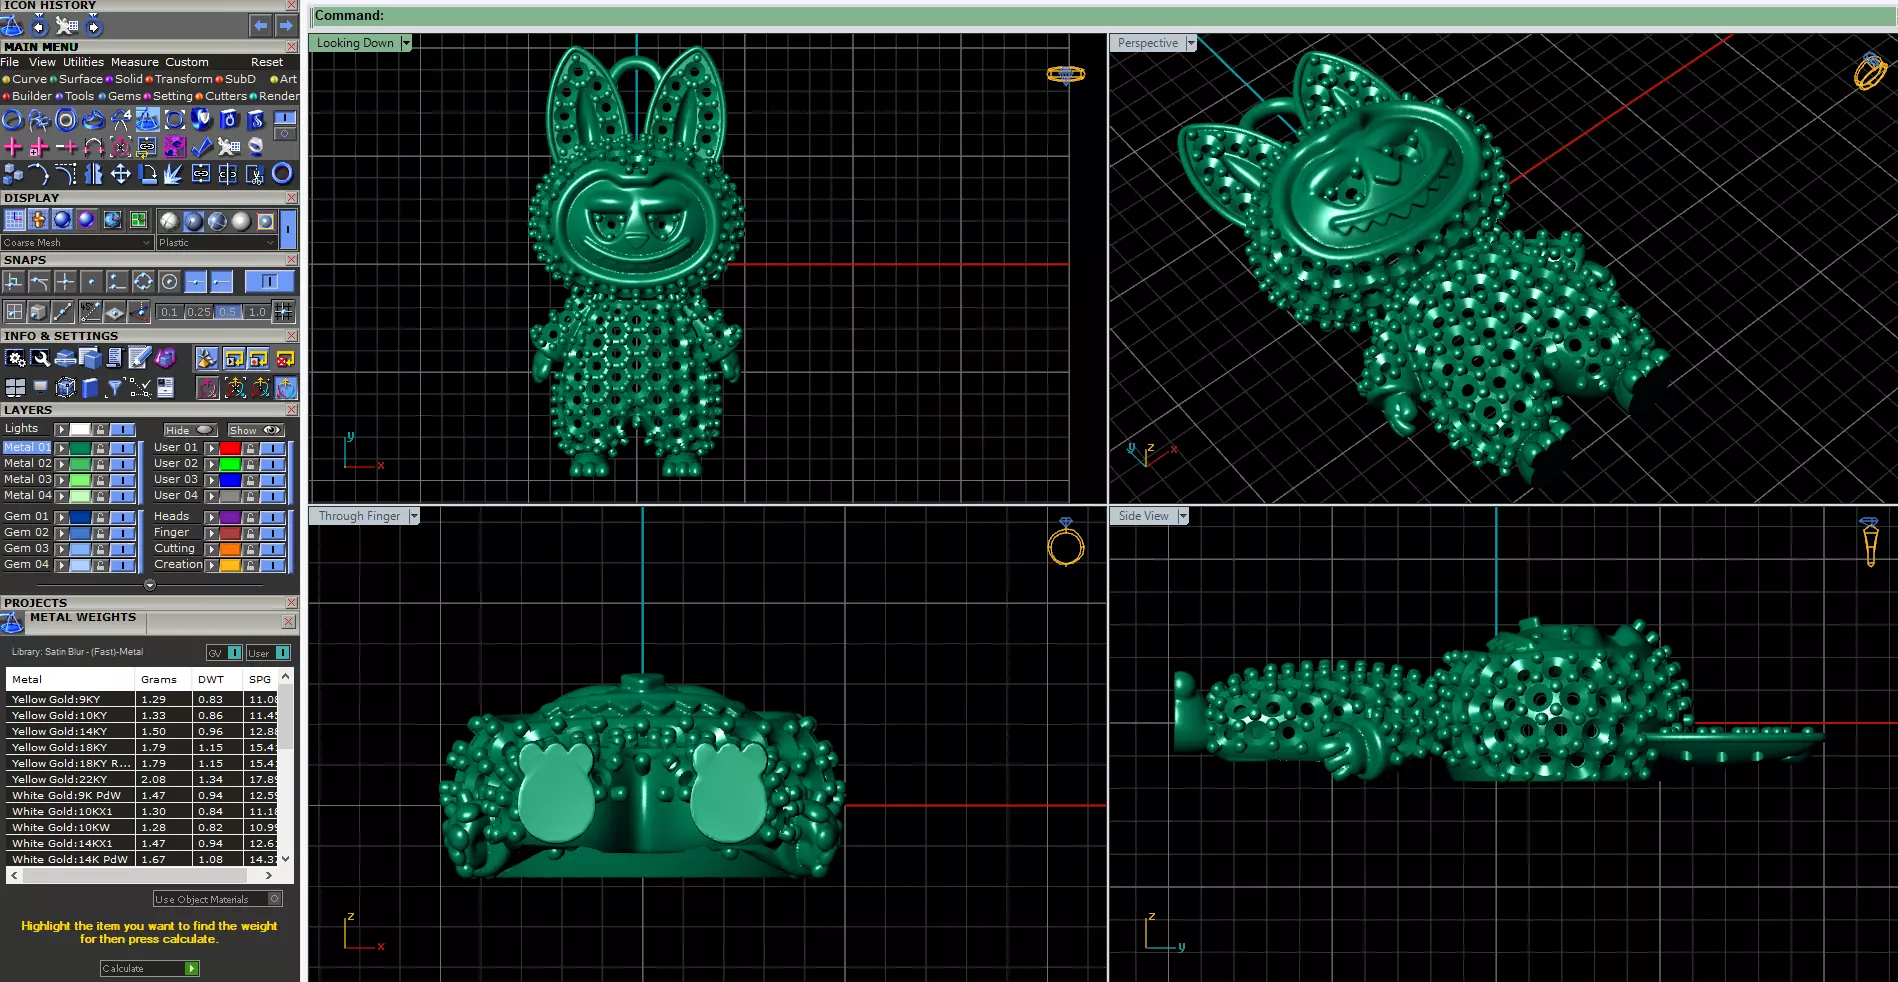Open the Coarse Mesh dropdown
1898x982 pixels.
77,243
